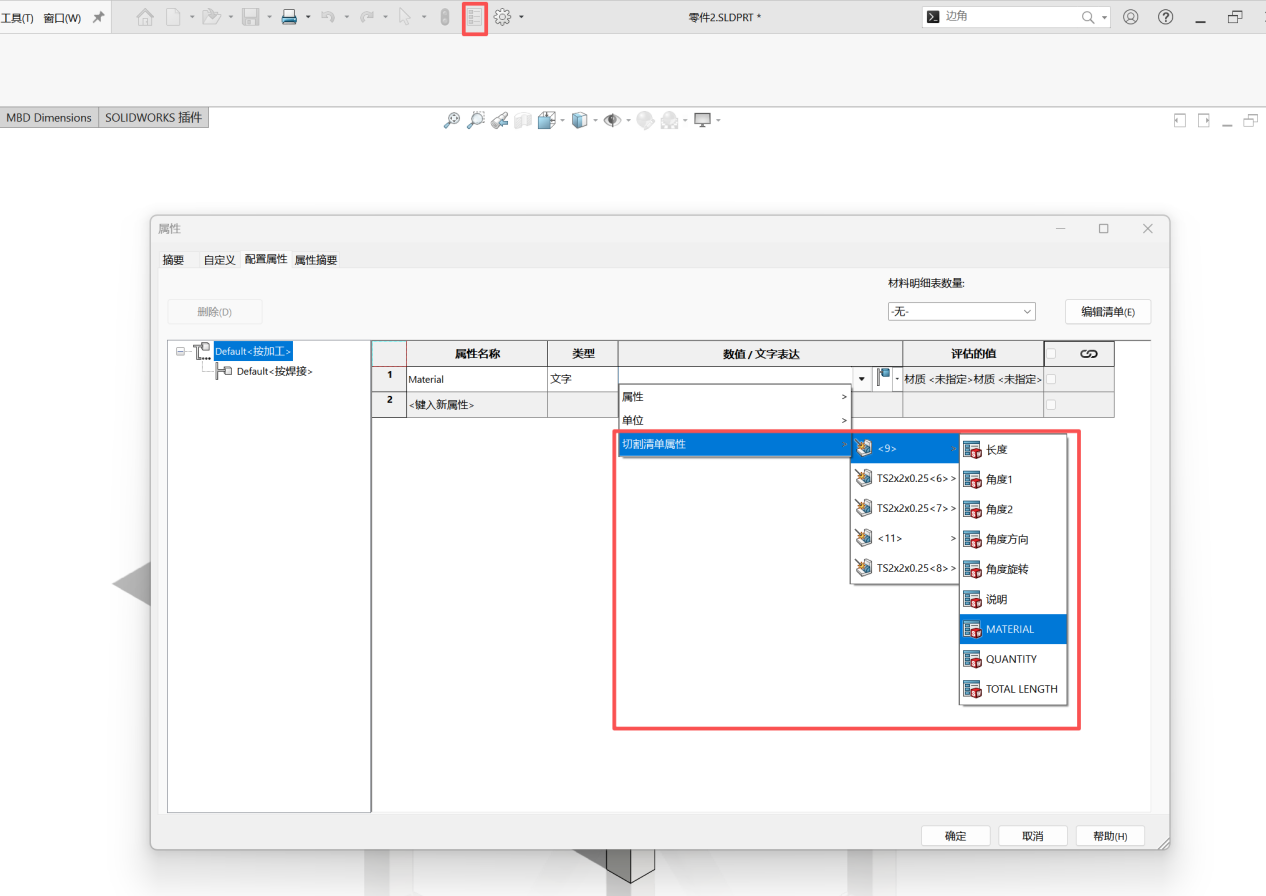The height and width of the screenshot is (896, 1266).
Task: Switch to the 摘要 tab
Action: pos(173,260)
